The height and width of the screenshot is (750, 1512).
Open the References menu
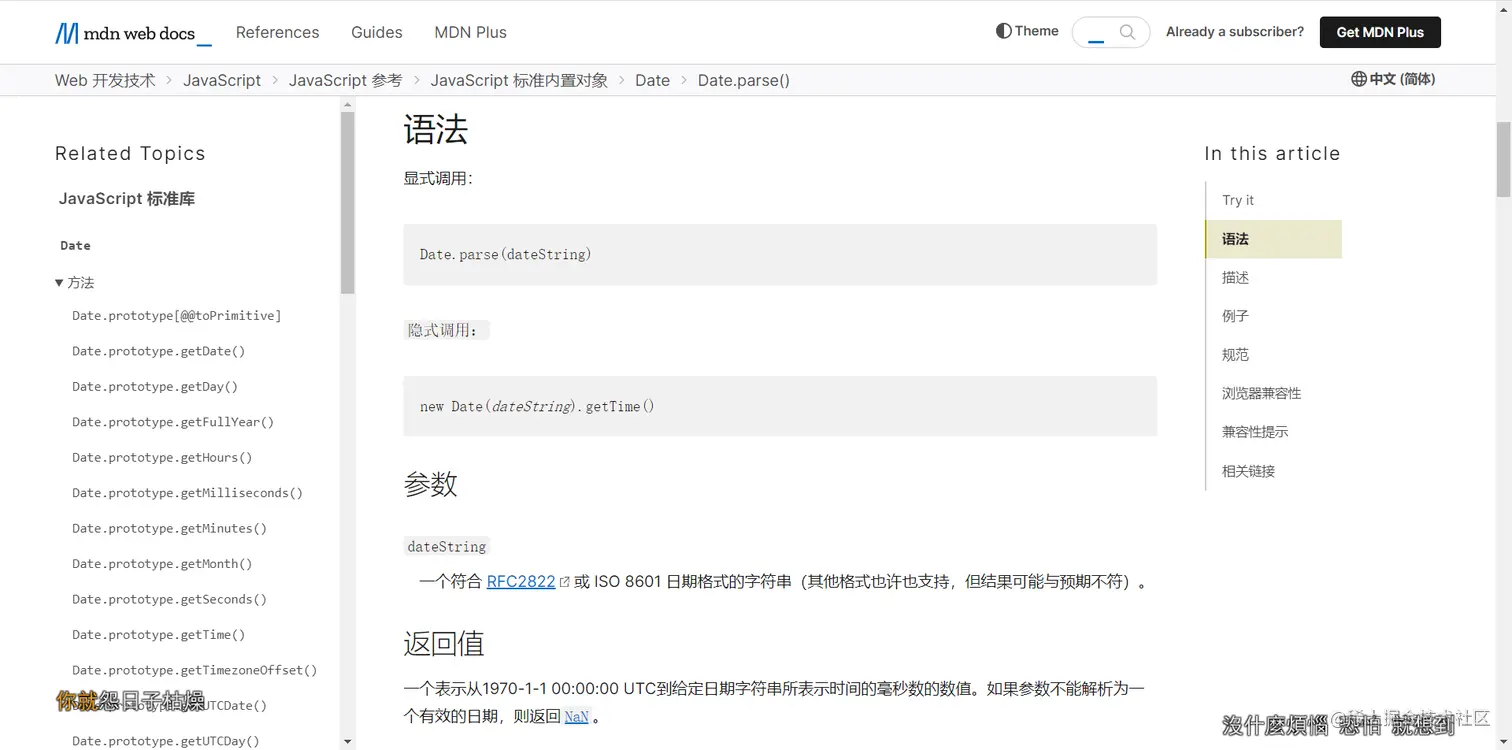click(x=277, y=32)
